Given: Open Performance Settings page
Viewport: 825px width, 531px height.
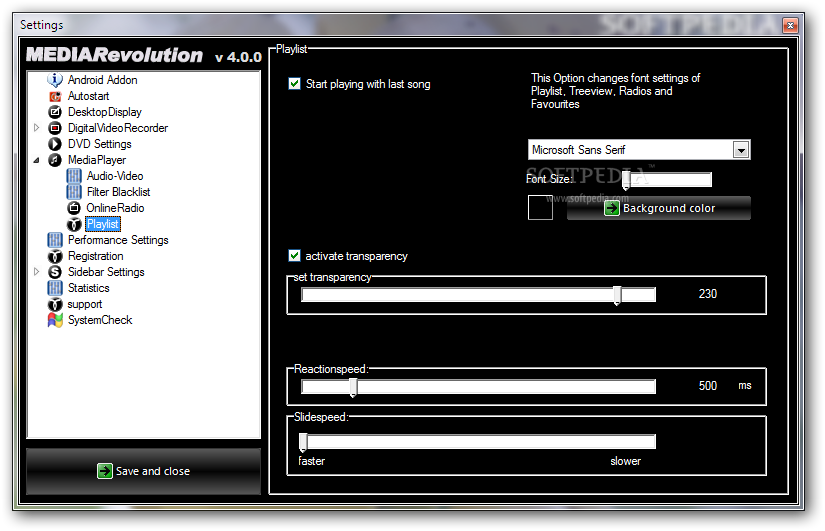Looking at the screenshot, I should (x=118, y=240).
